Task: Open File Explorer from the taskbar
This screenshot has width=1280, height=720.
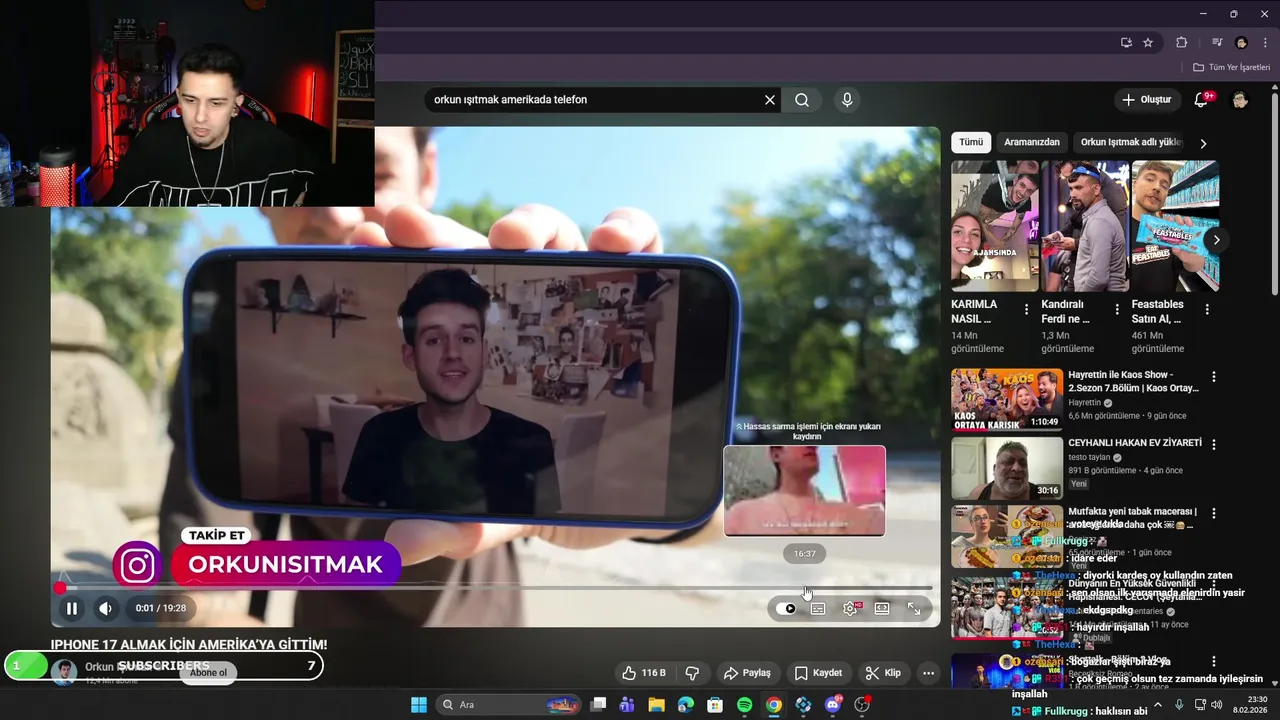Action: coord(656,705)
